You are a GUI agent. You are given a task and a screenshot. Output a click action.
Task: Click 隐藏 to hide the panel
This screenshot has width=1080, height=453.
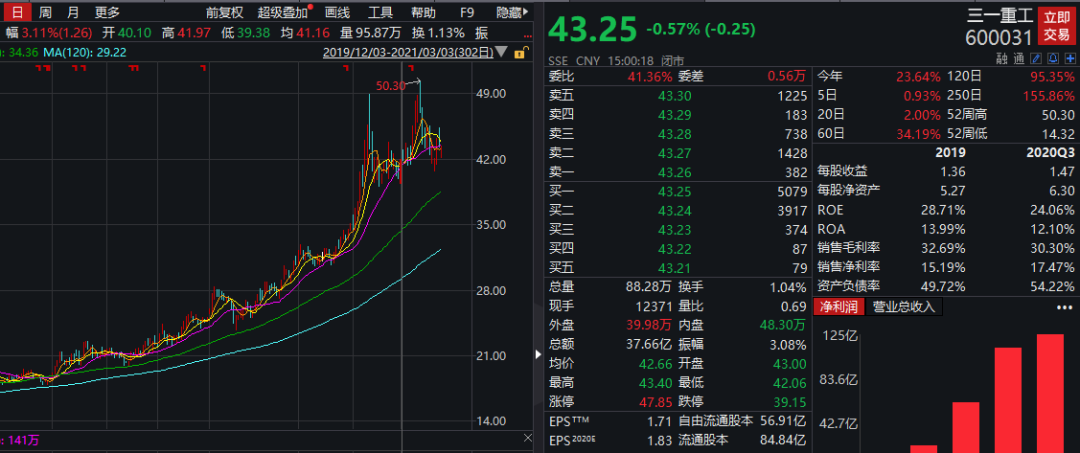pyautogui.click(x=514, y=12)
